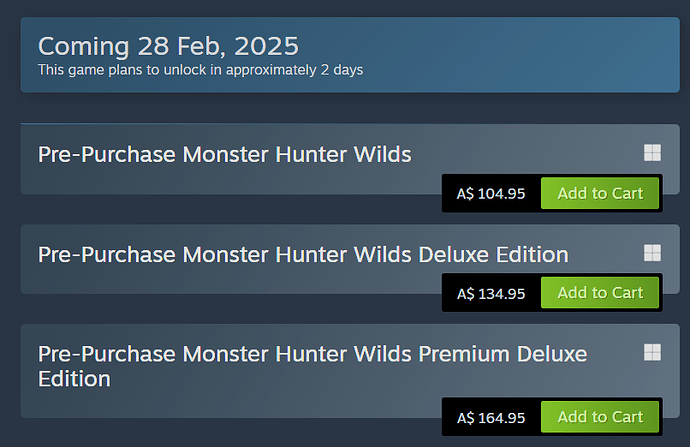Image resolution: width=690 pixels, height=447 pixels.
Task: Click the A$ 104.95 price label
Action: point(491,194)
